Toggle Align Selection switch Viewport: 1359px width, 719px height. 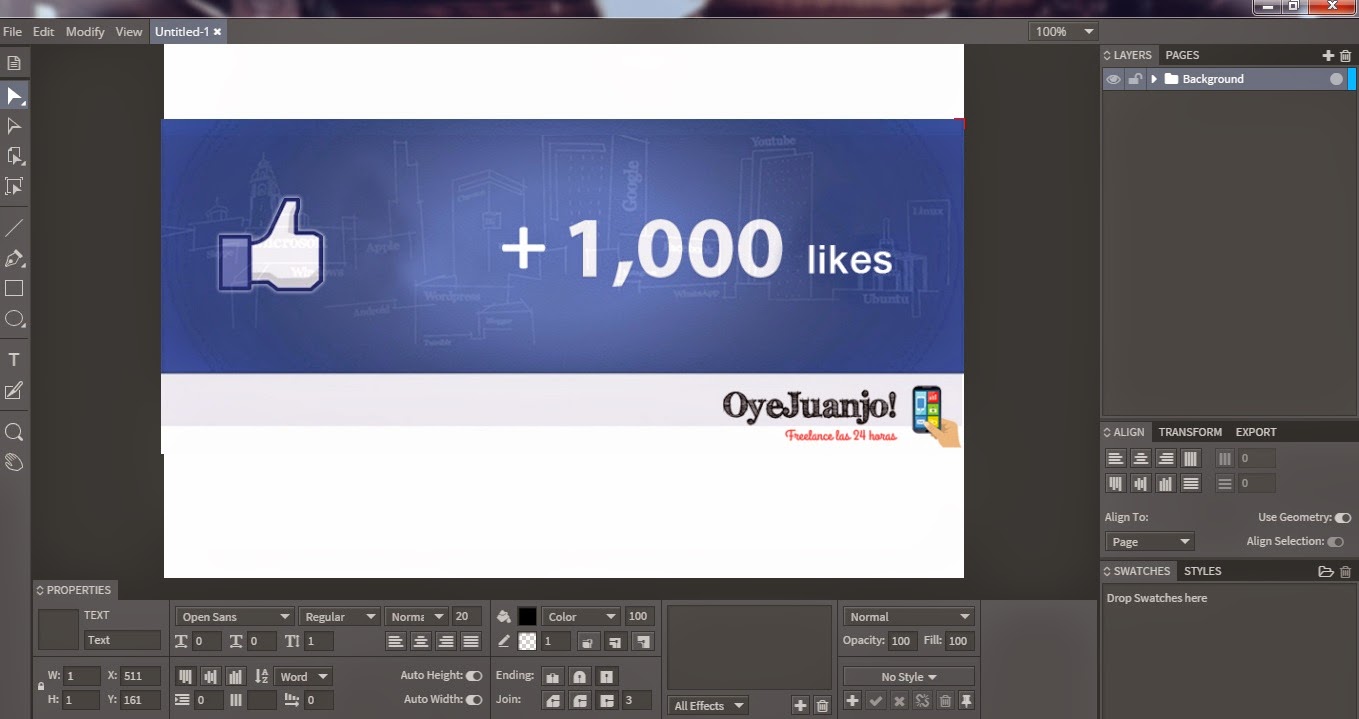(x=1336, y=542)
